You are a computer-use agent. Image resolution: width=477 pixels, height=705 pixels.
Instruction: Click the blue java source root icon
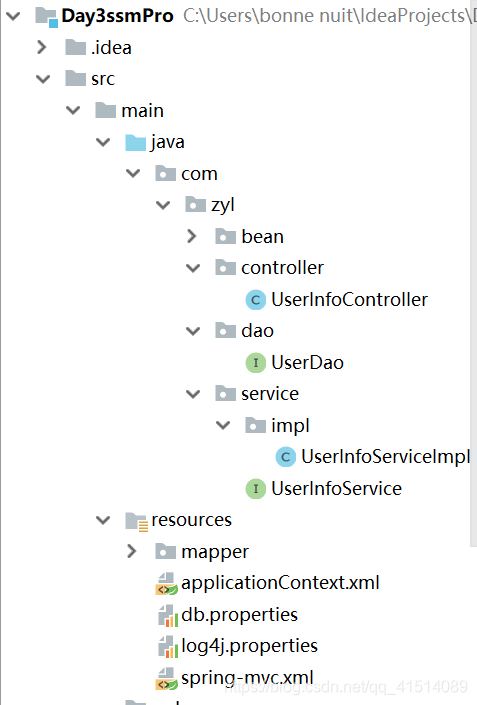(136, 142)
